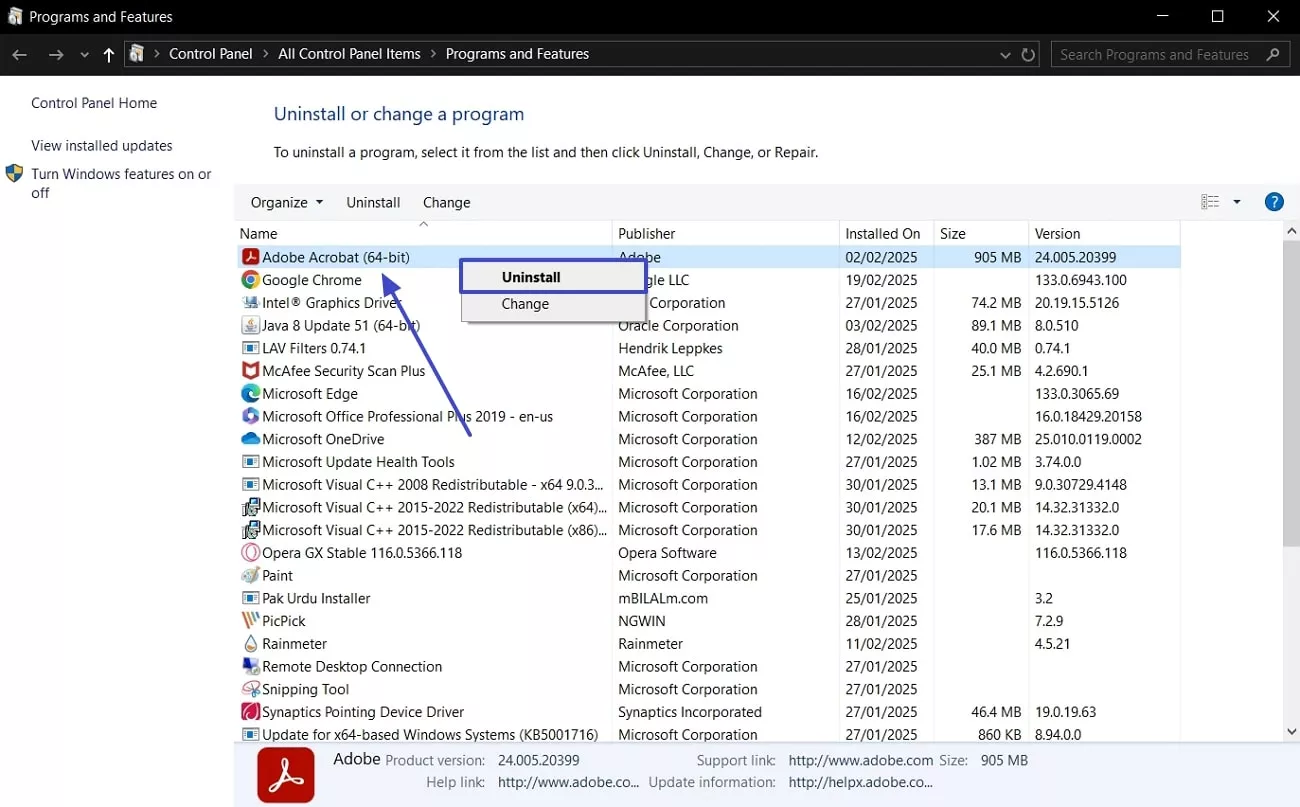Open Turn Windows features on or off
The width and height of the screenshot is (1300, 807).
coord(121,183)
